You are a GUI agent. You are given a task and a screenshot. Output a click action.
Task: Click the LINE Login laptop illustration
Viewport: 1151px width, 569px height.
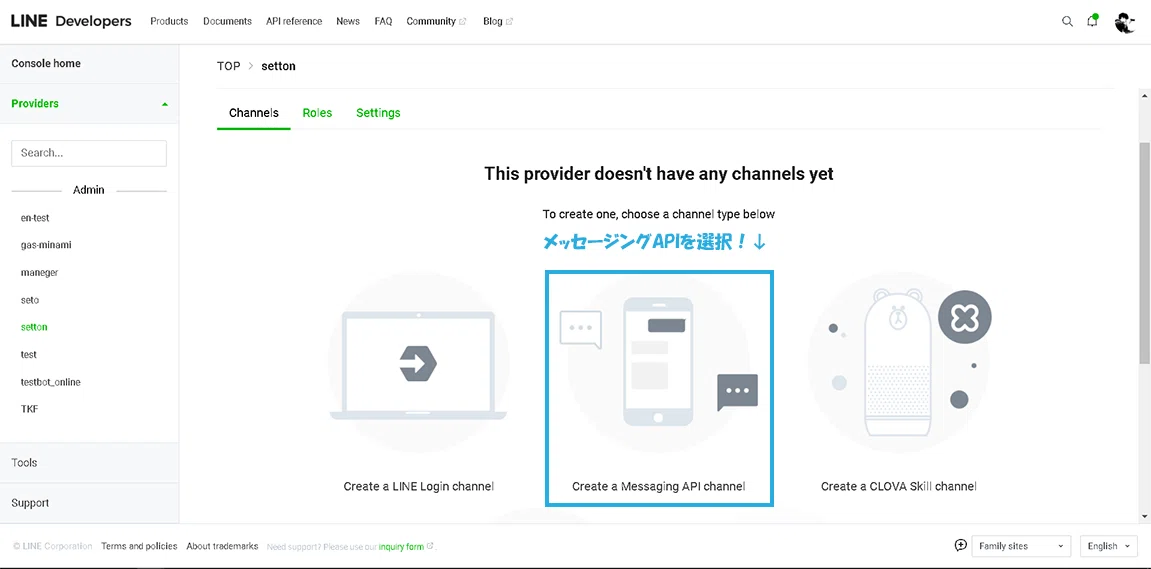[x=418, y=367]
